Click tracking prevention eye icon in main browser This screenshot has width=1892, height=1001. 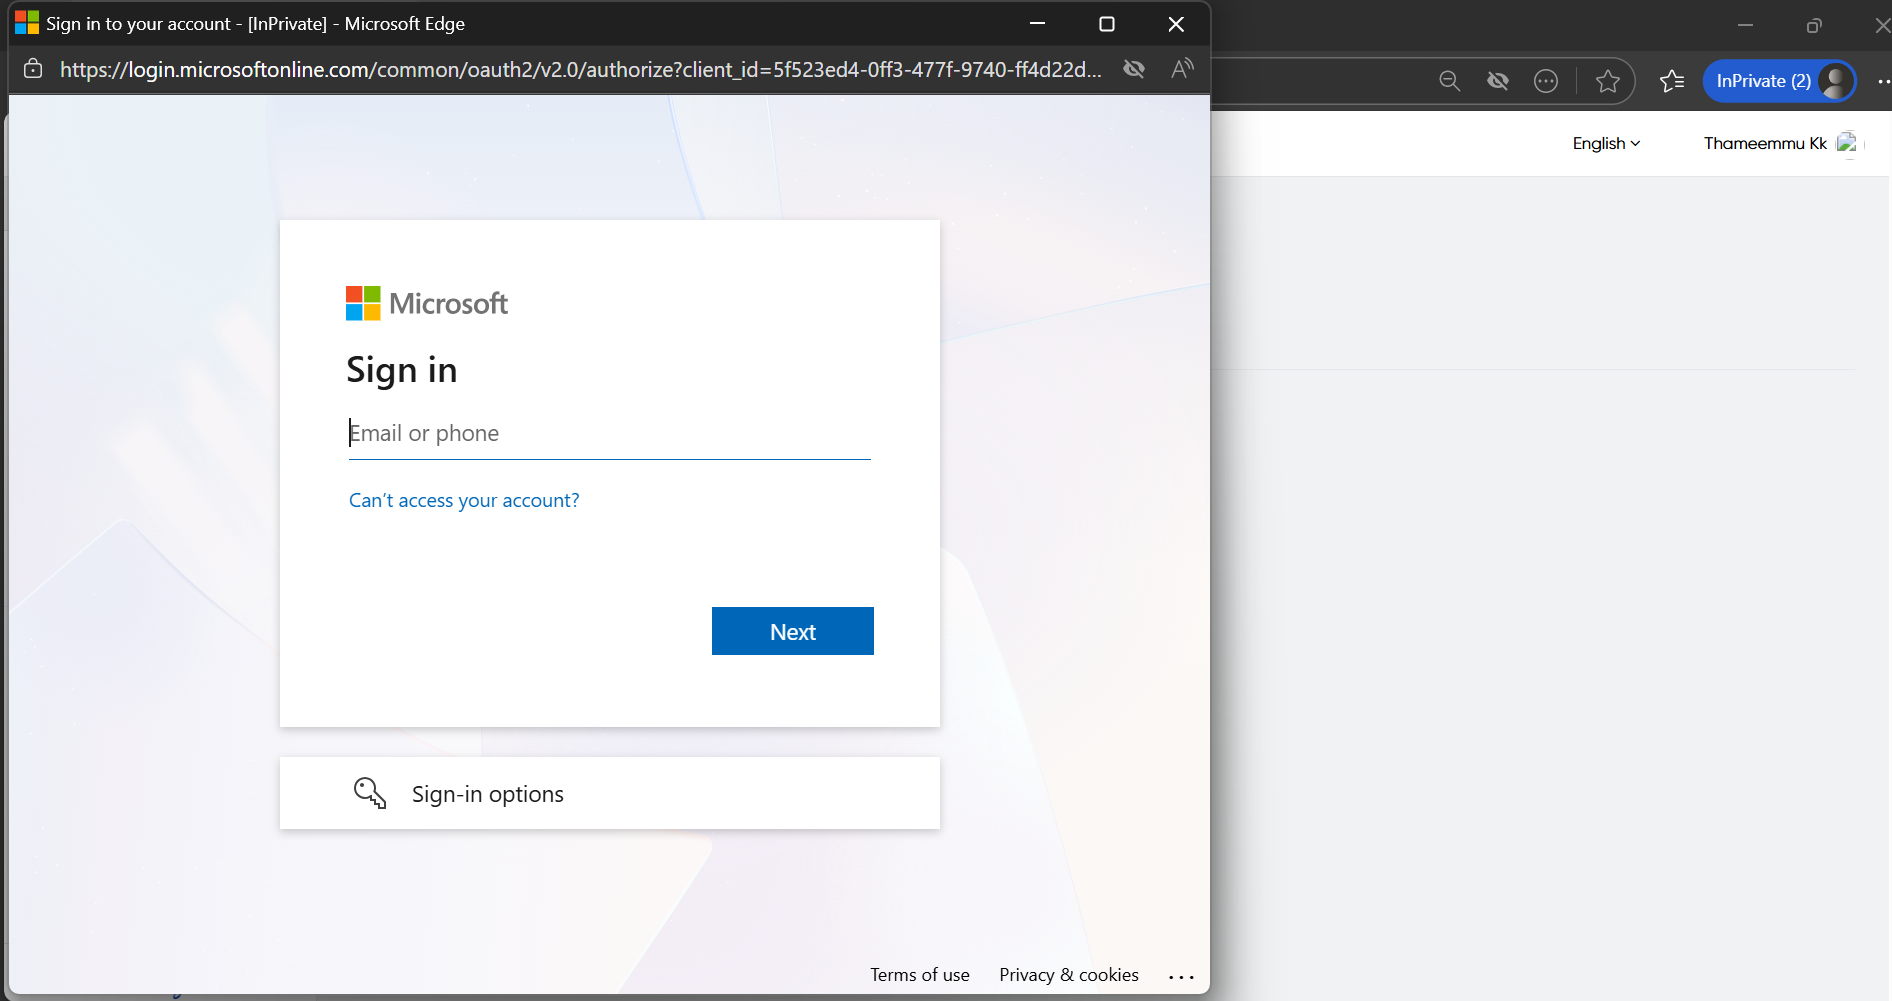(1498, 81)
